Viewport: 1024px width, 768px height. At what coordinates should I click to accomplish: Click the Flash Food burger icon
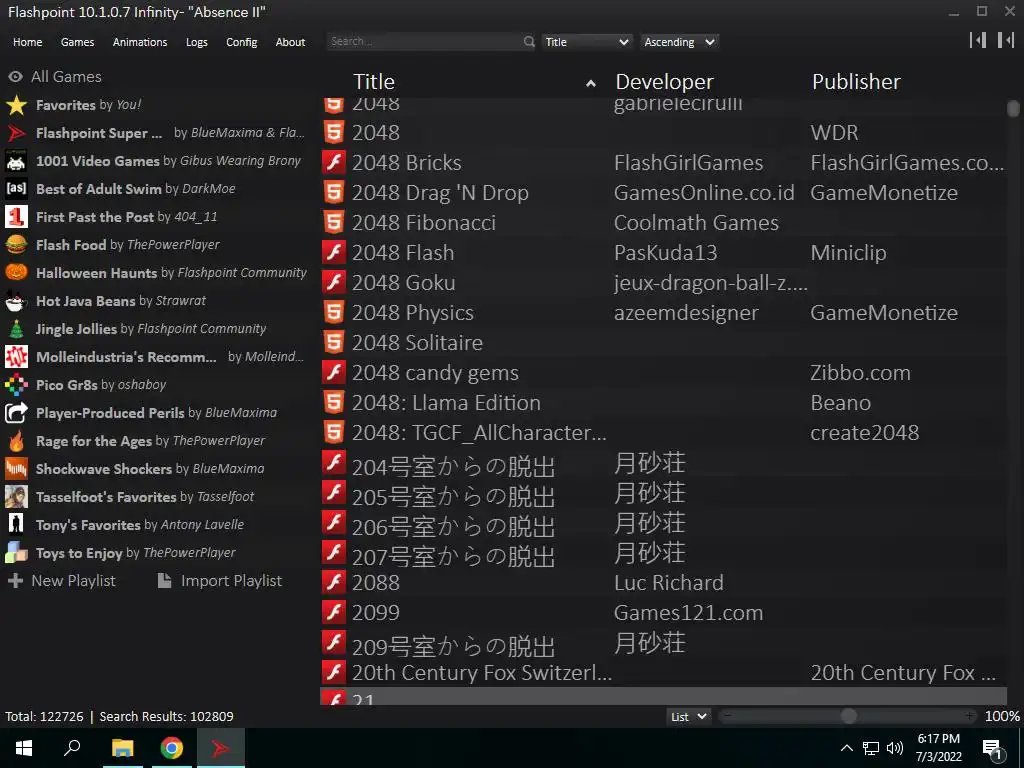click(x=16, y=245)
